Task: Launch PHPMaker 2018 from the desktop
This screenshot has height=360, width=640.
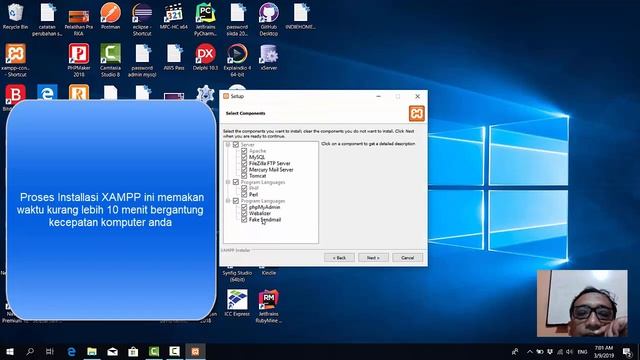Action: 79,60
